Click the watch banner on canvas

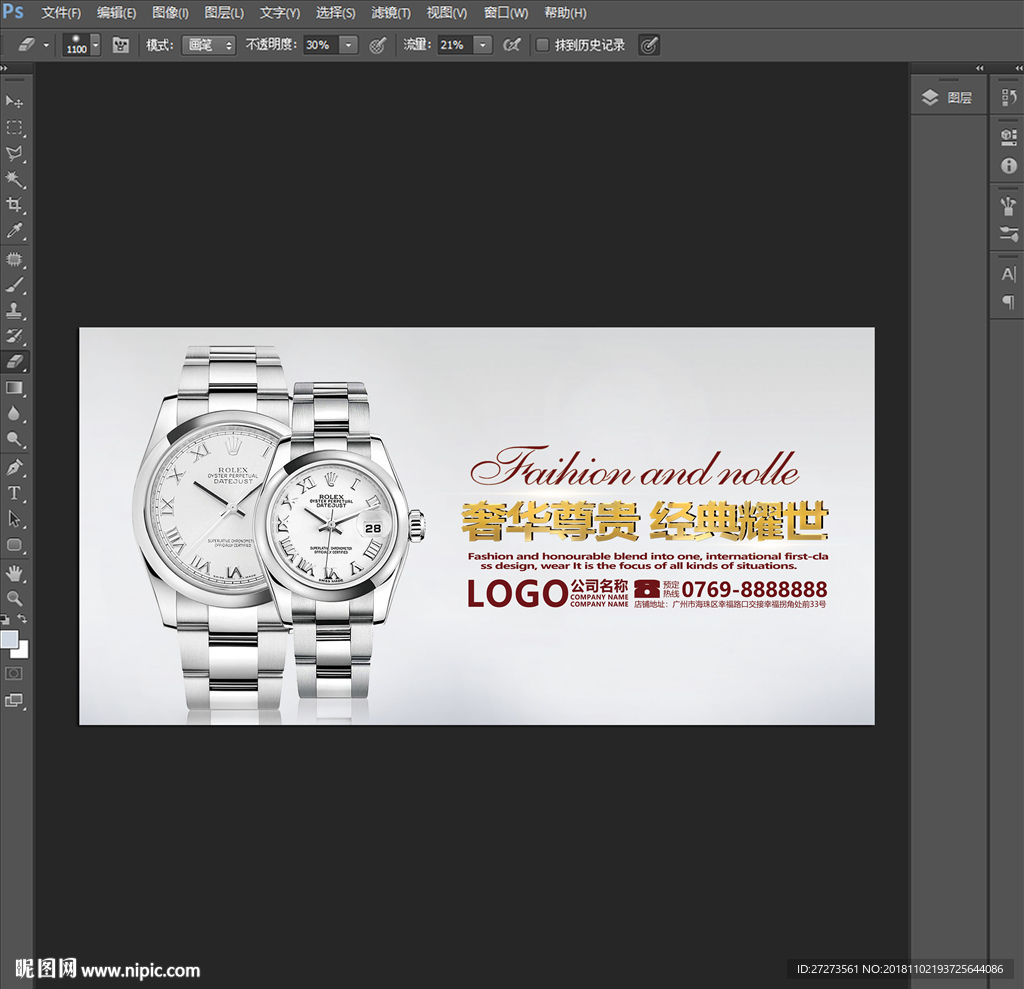click(477, 526)
